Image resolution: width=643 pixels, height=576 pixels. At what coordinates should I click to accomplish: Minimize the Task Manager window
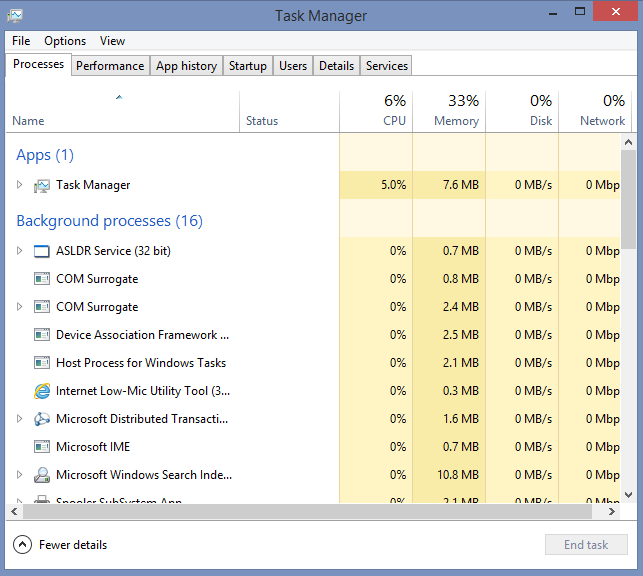(553, 12)
